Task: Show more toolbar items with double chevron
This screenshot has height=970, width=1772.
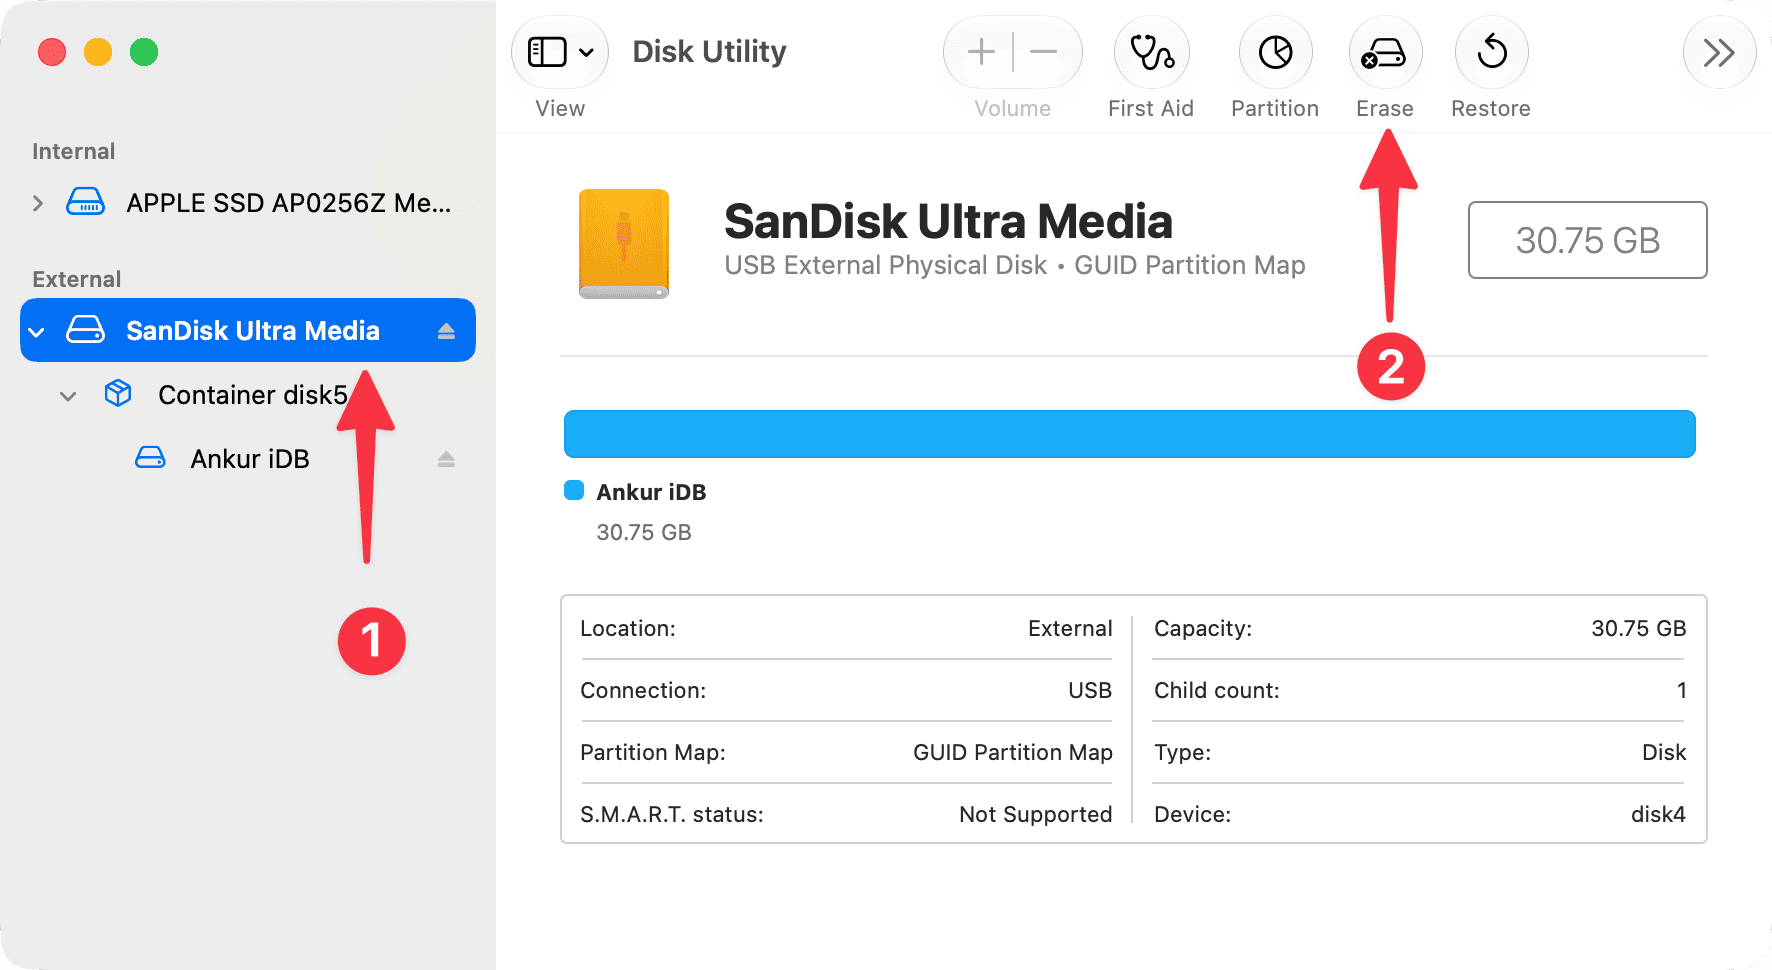Action: click(1719, 52)
